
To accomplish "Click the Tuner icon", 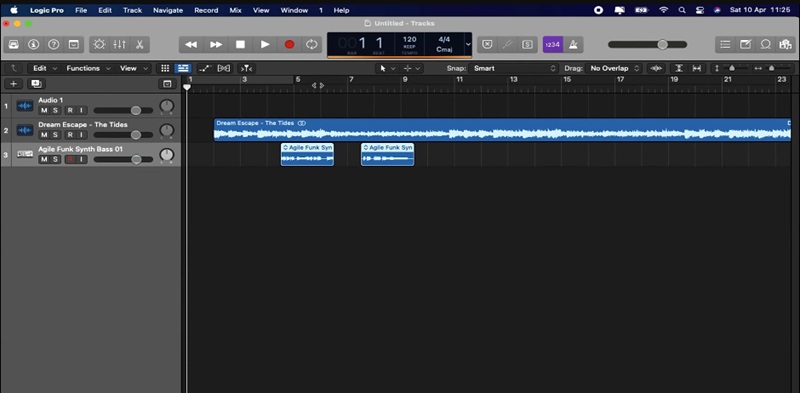I will [507, 45].
